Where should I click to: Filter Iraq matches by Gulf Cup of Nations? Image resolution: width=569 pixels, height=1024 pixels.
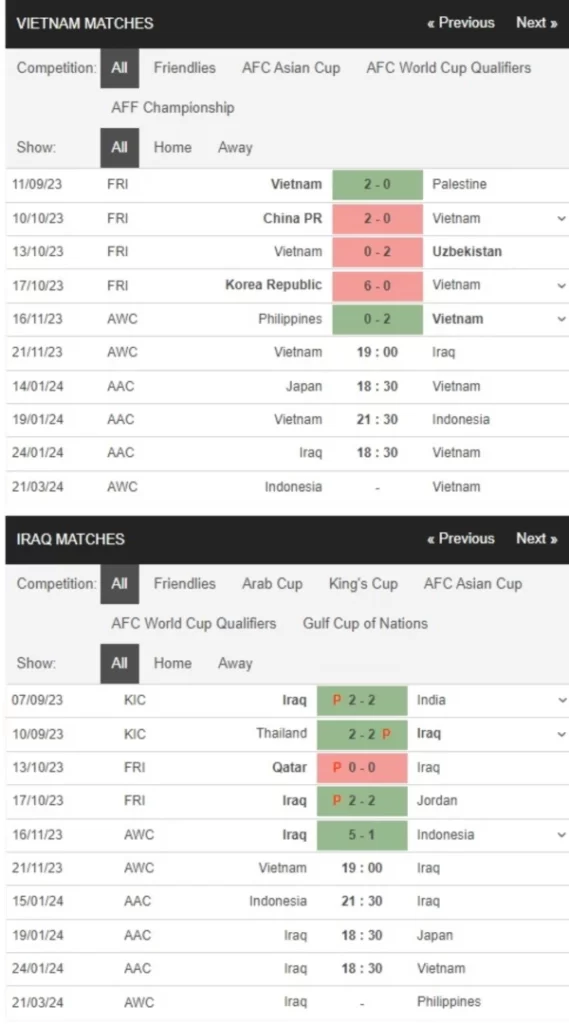[x=365, y=624]
